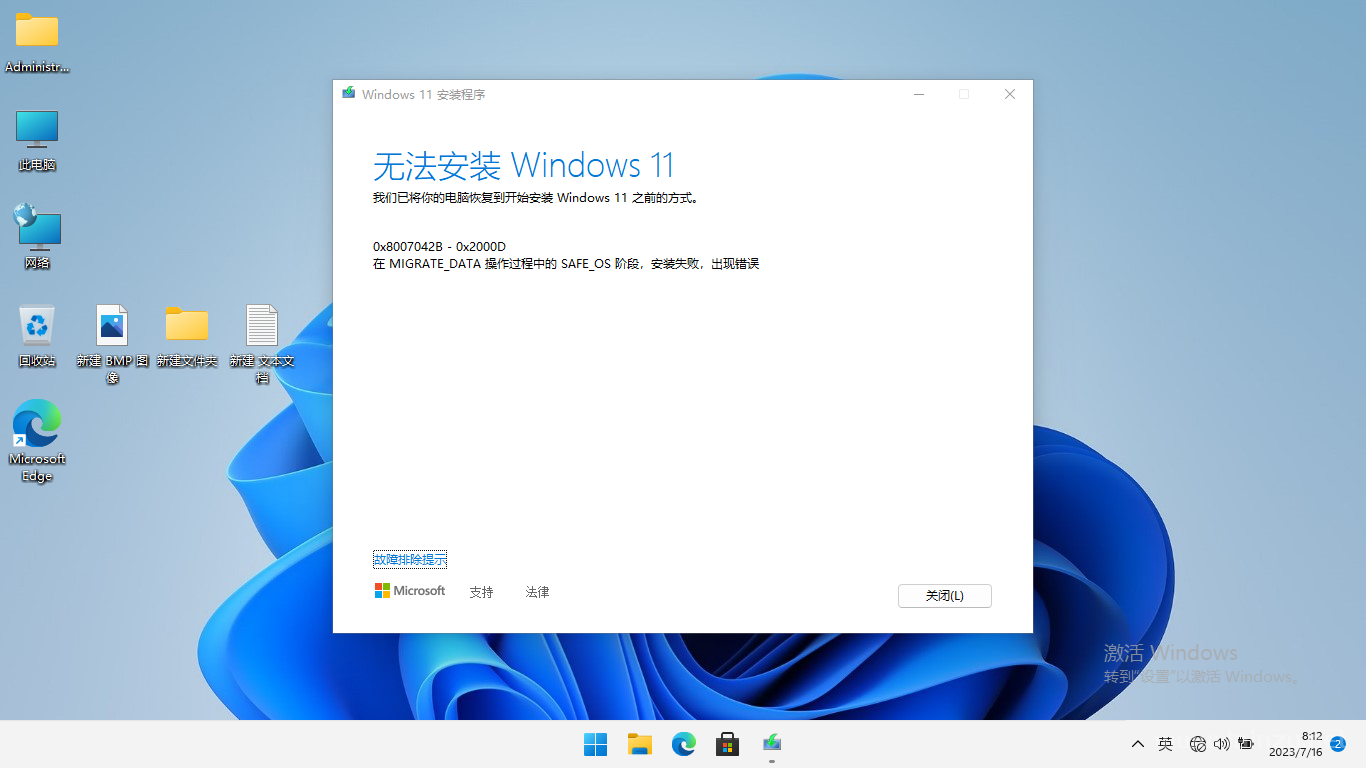Minimize the Windows 11 setup dialog

point(919,94)
